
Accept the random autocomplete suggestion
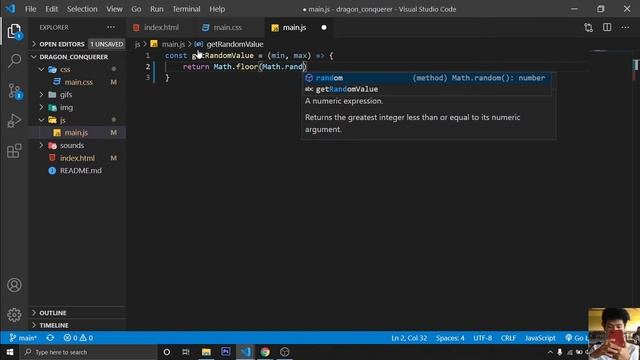427,78
